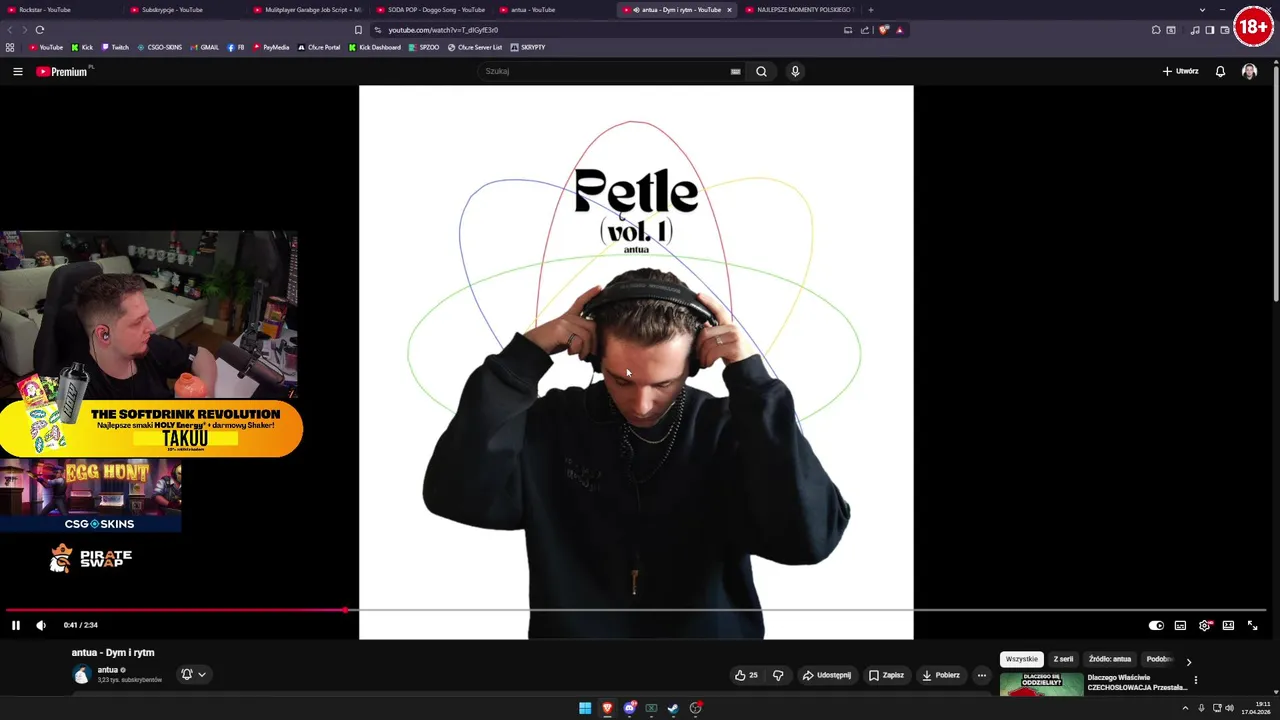Select the Źródło: antua filter chip

pos(1110,659)
